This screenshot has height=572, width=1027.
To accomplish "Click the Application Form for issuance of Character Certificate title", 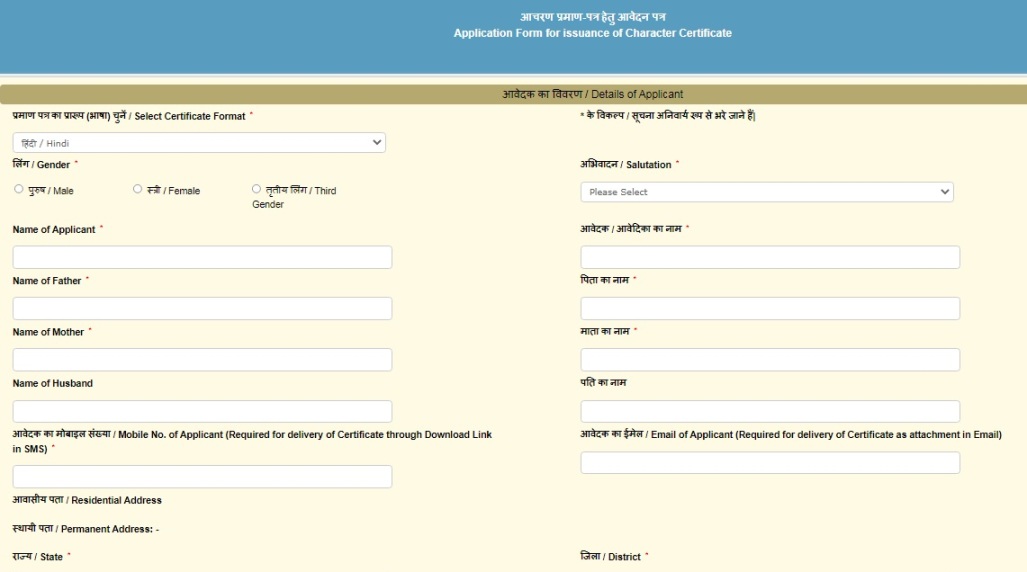I will click(x=593, y=33).
